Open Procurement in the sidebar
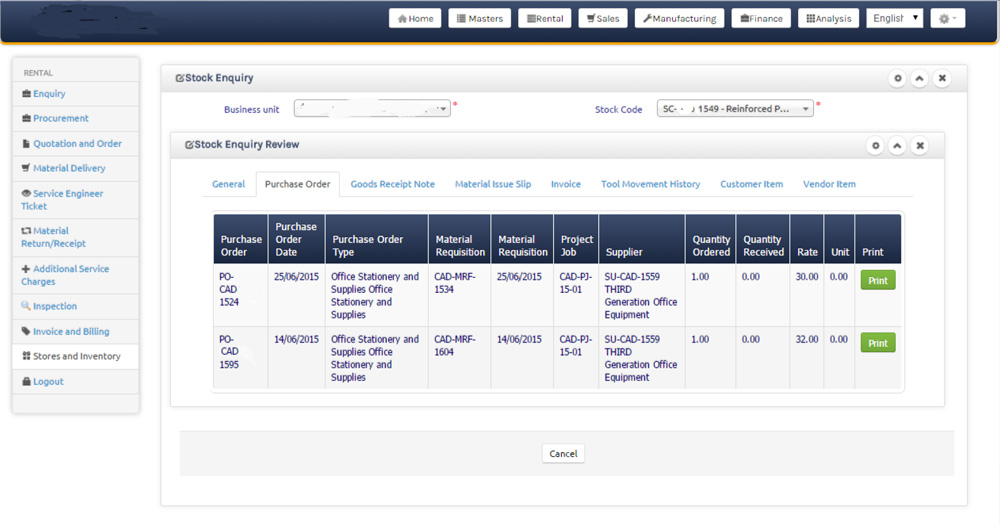This screenshot has width=1000, height=525. 60,118
